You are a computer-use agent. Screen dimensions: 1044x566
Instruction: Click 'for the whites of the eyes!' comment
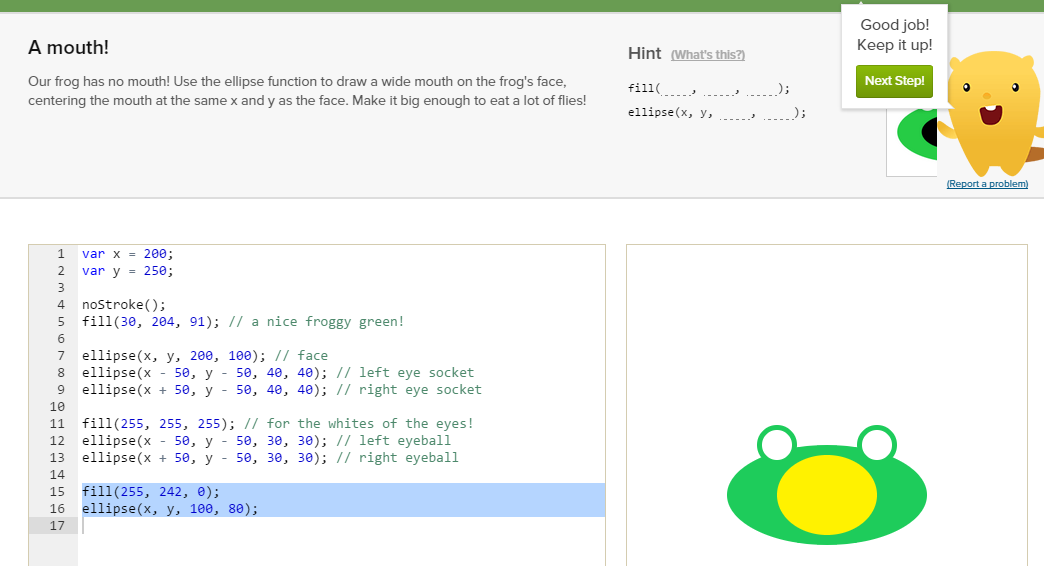[359, 424]
